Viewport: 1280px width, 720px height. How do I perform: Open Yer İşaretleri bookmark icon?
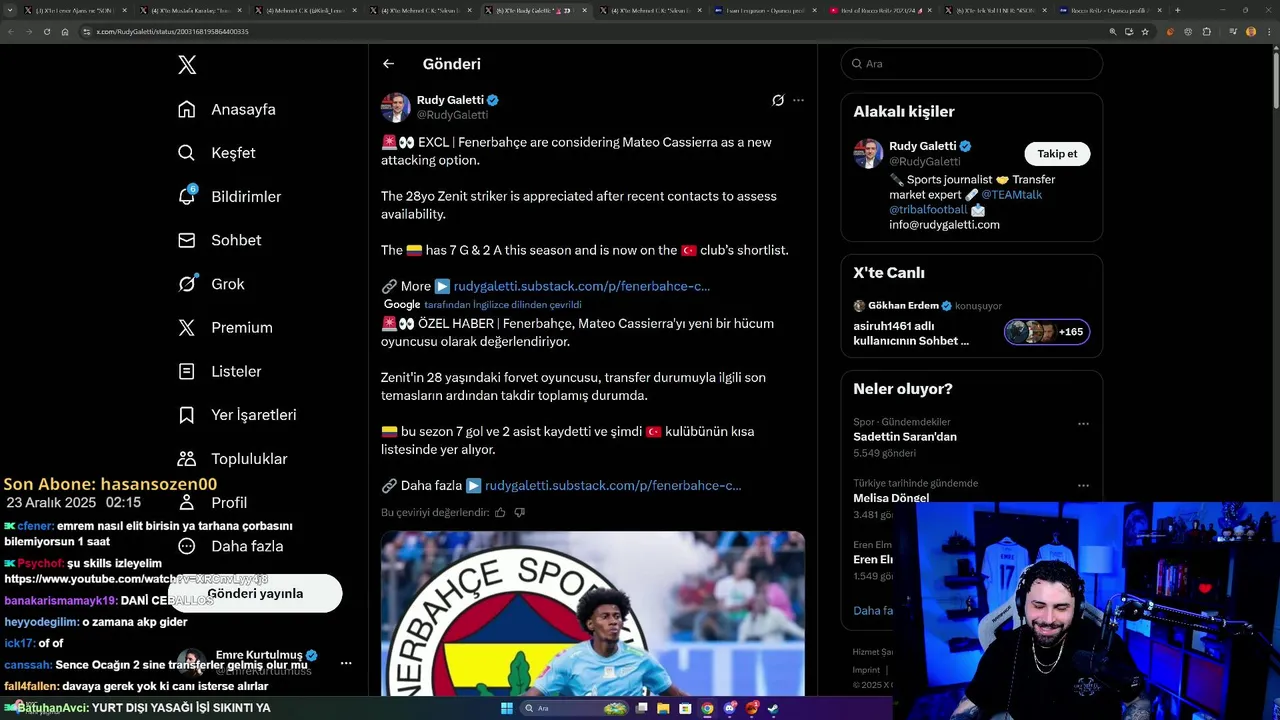[x=187, y=415]
